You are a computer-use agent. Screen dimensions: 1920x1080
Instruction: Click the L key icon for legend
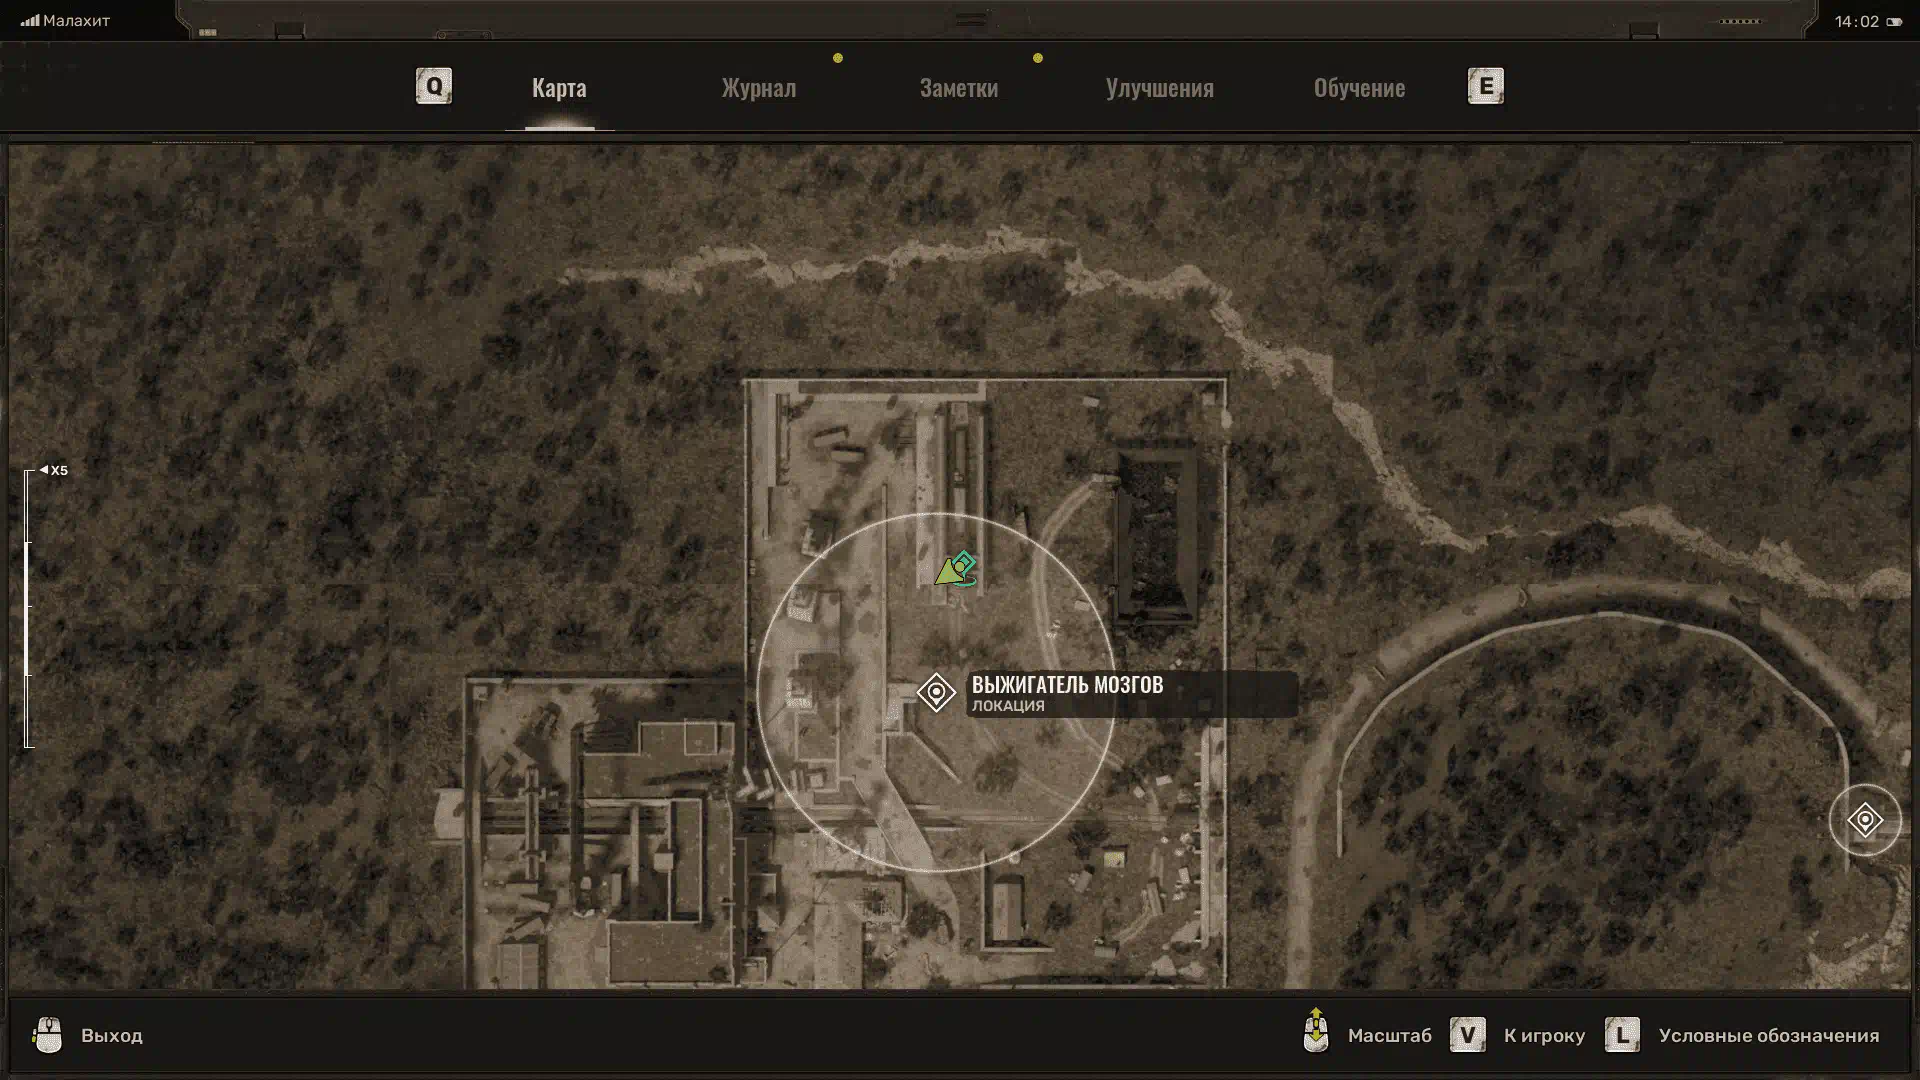tap(1622, 1035)
